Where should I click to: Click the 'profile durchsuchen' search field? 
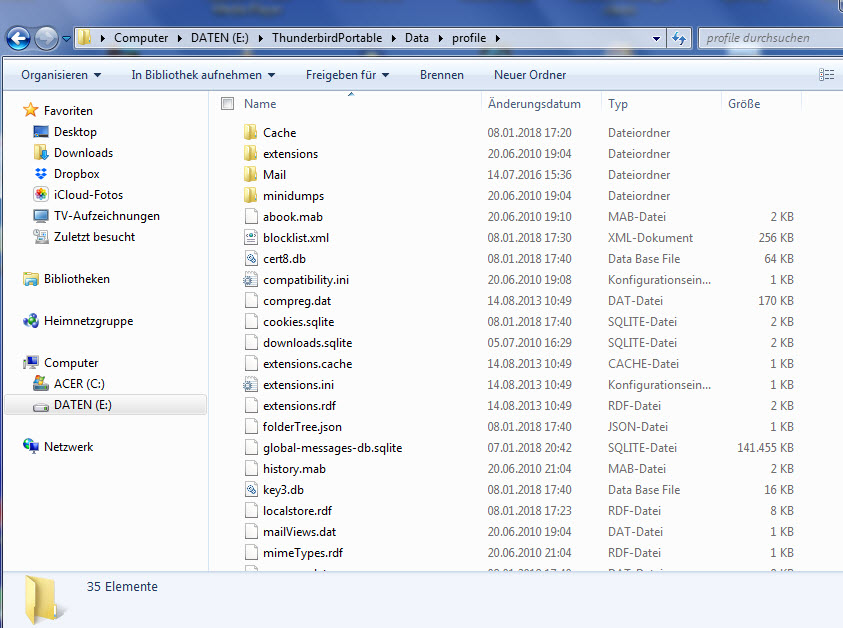point(770,38)
